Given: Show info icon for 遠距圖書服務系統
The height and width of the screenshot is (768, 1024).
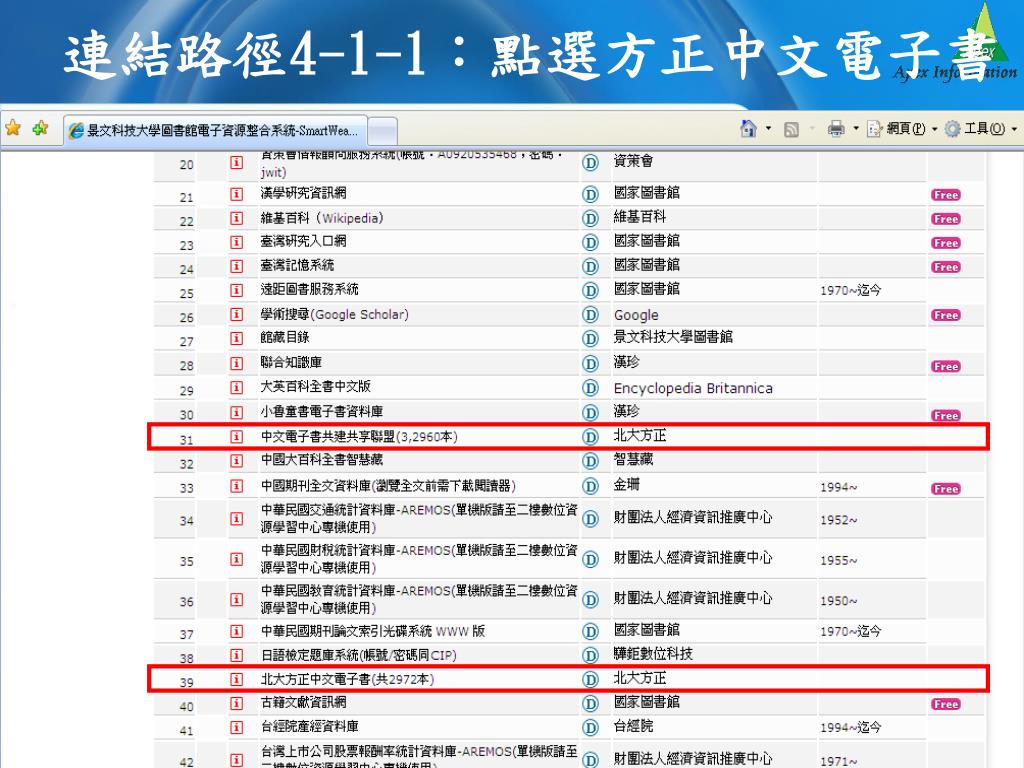Looking at the screenshot, I should 236,291.
